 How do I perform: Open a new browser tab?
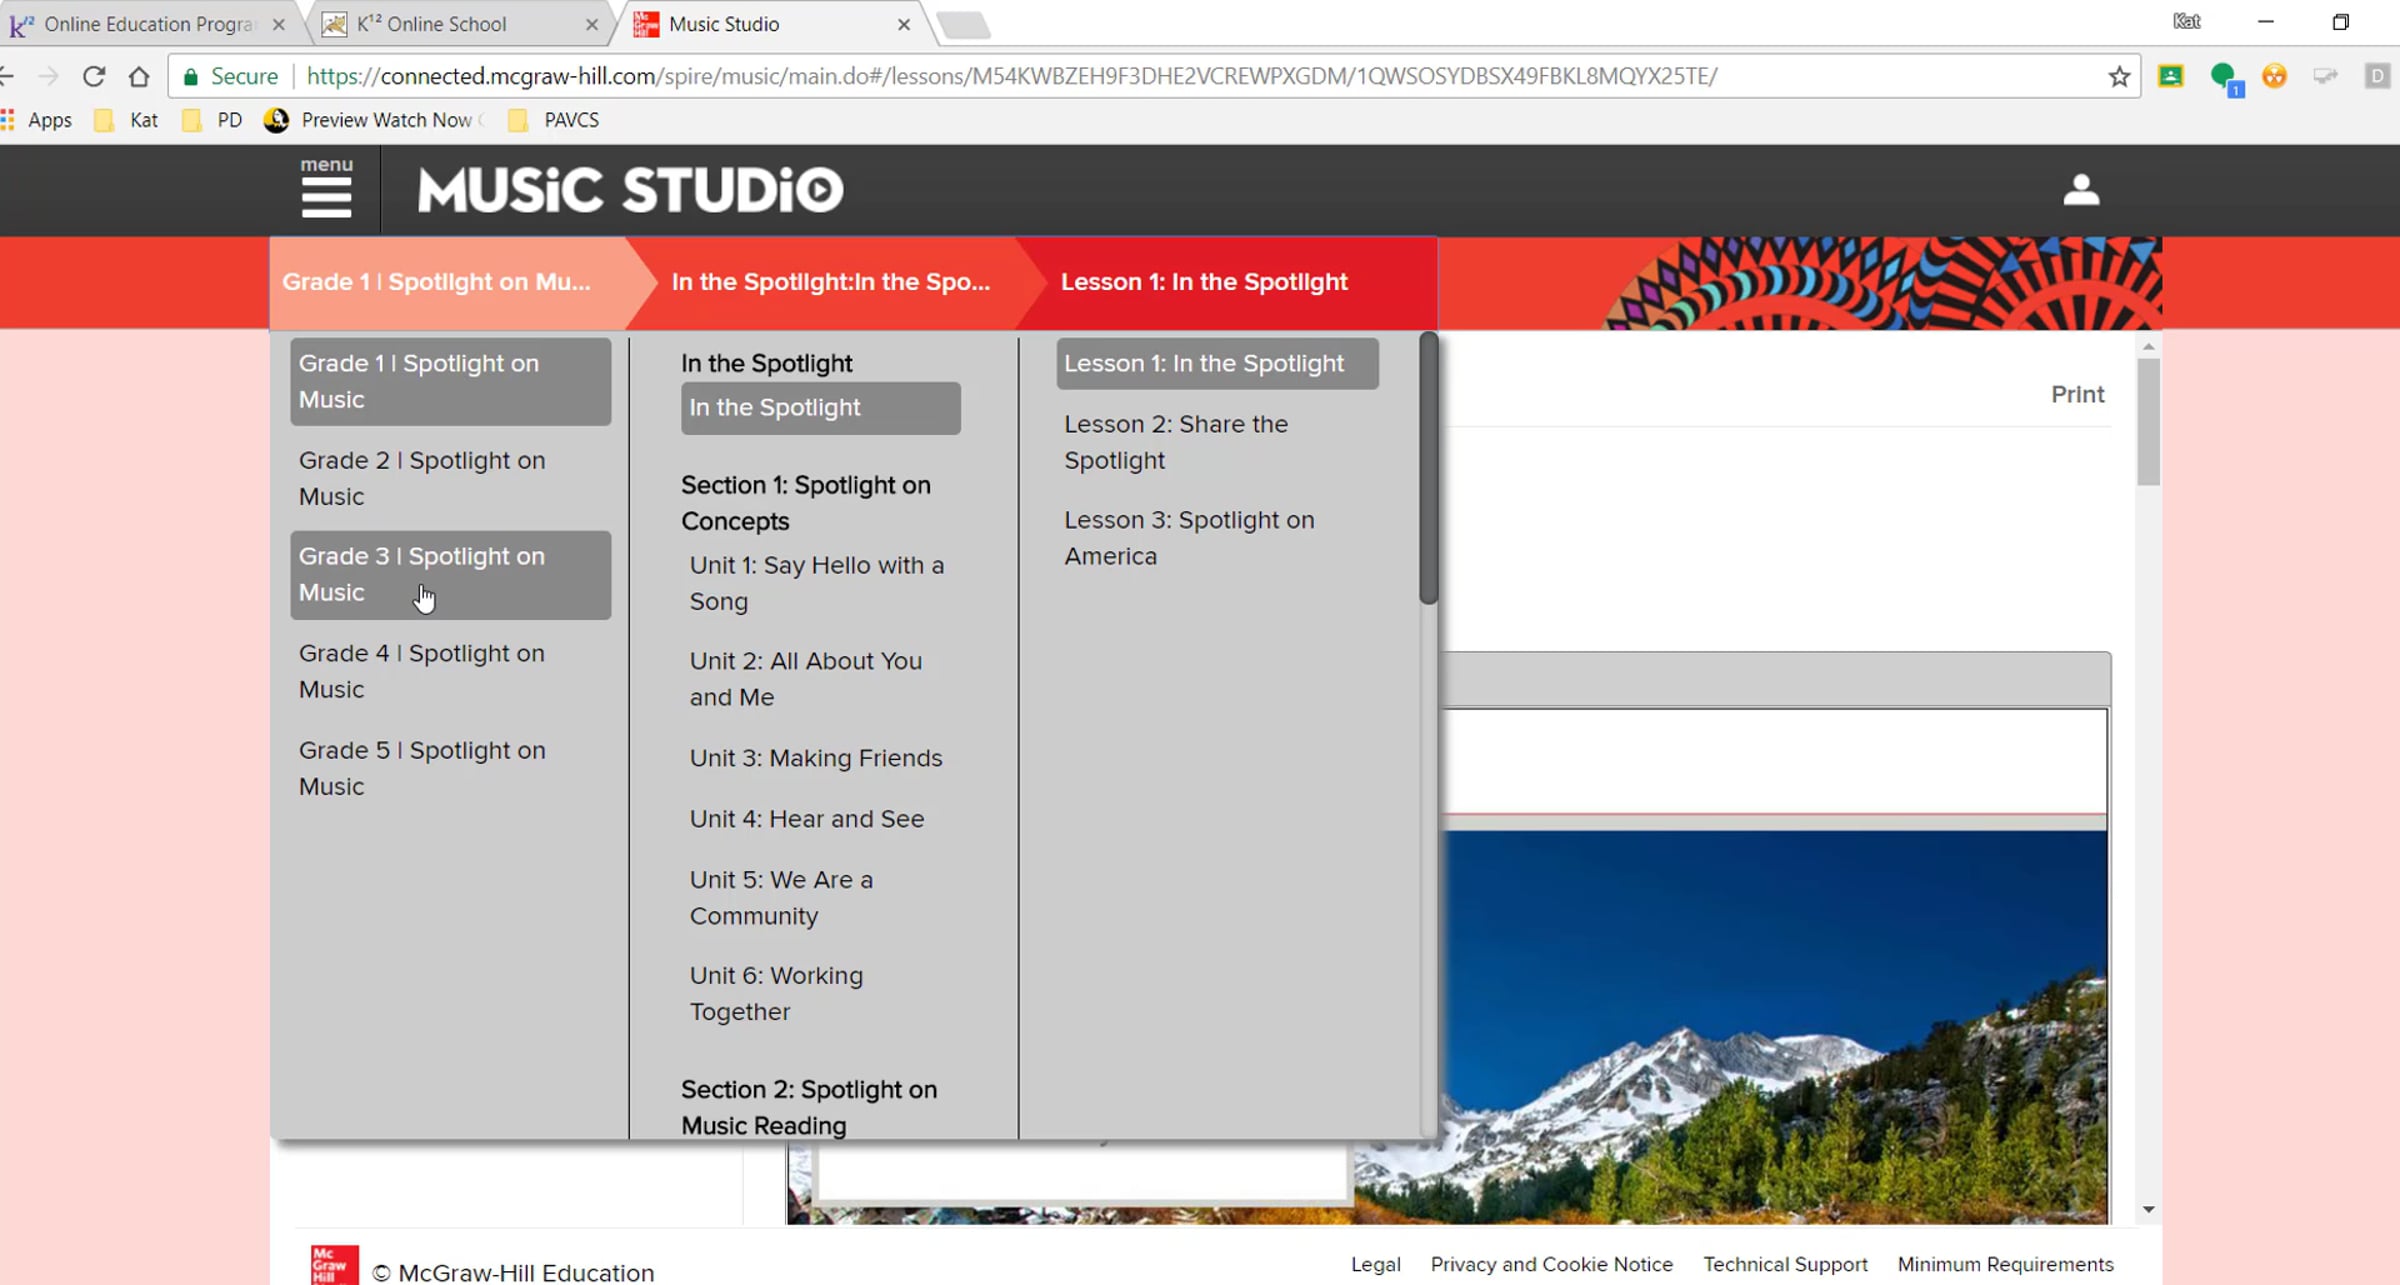click(964, 25)
